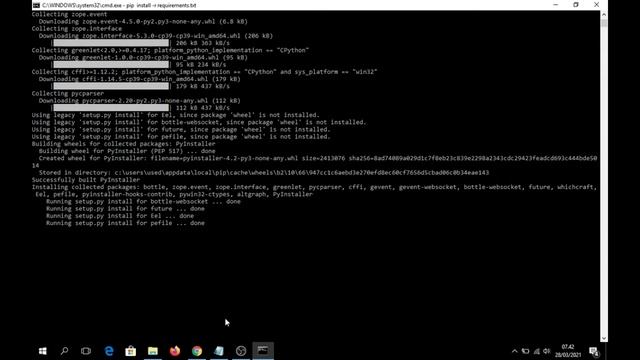Open Microsoft Store from taskbar
The image size is (640, 360).
click(x=131, y=351)
